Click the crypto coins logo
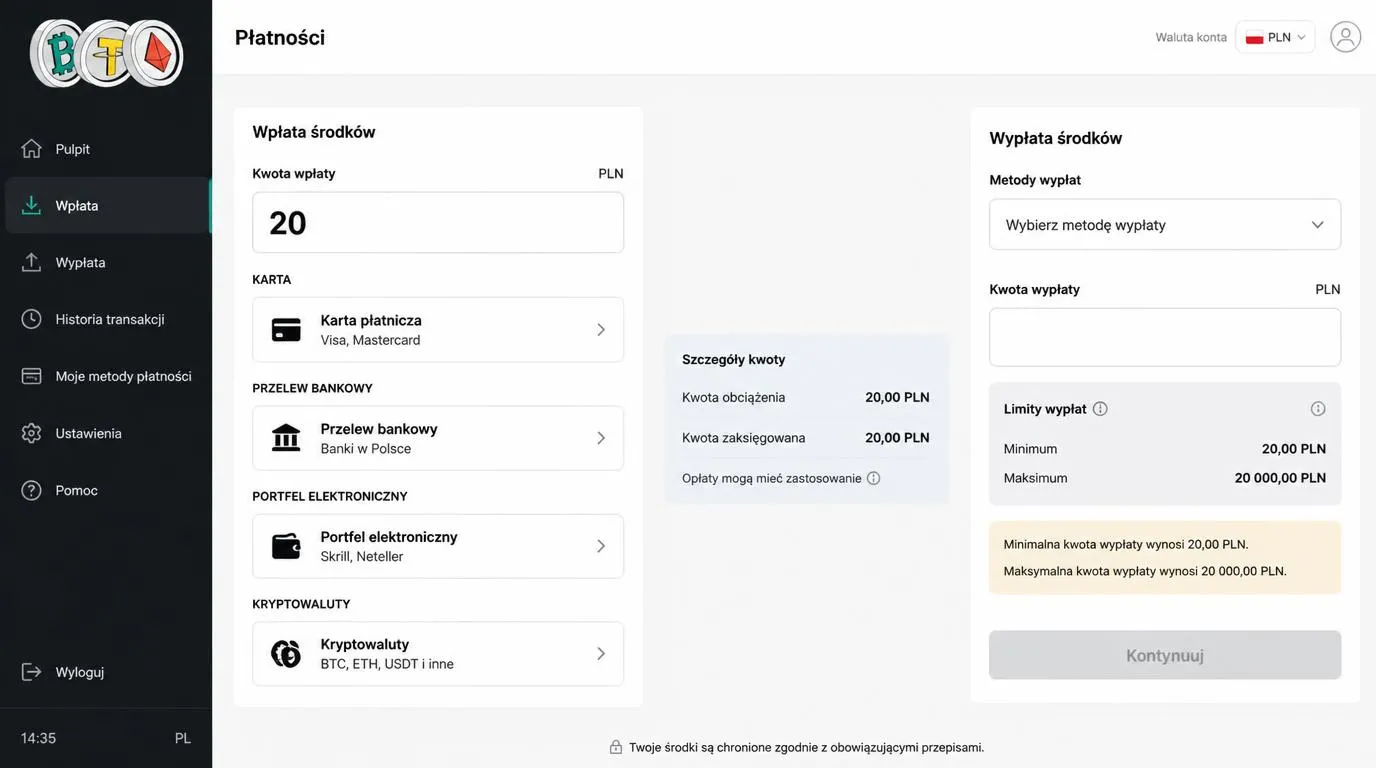This screenshot has width=1376, height=768. tap(106, 53)
